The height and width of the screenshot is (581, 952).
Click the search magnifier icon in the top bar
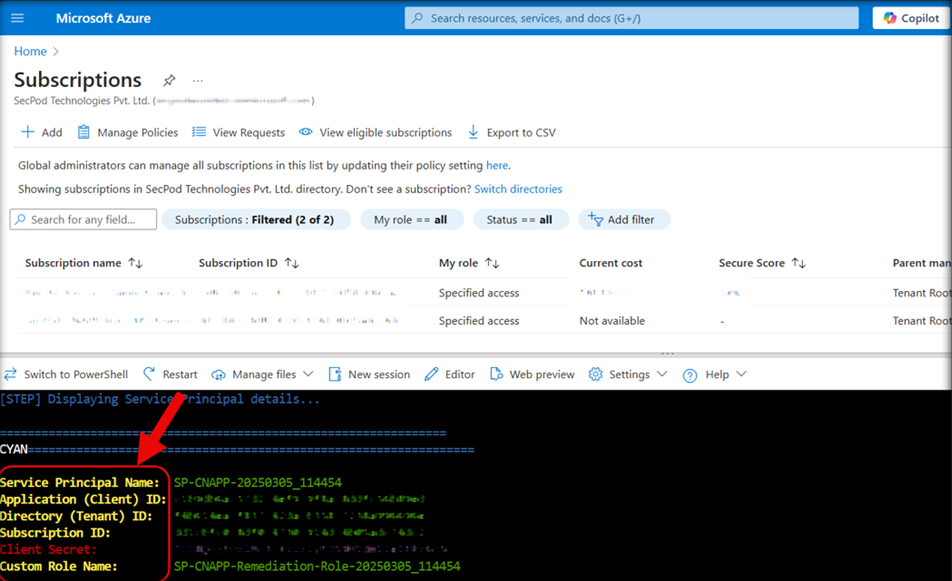coord(418,18)
